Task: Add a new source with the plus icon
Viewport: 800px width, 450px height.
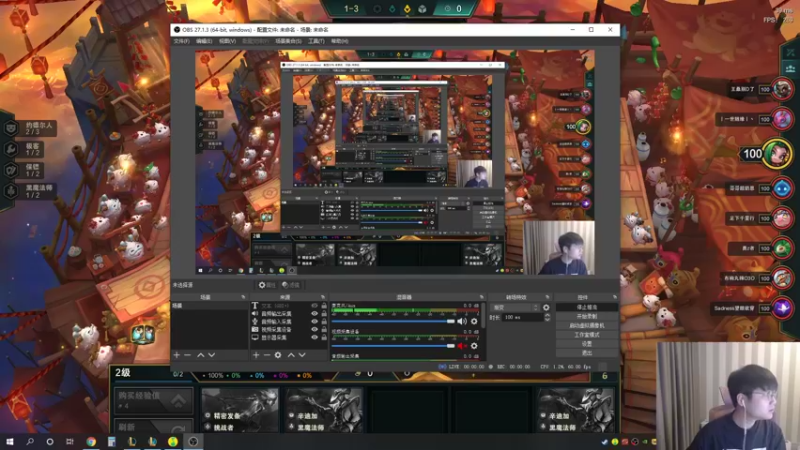Action: tap(256, 355)
